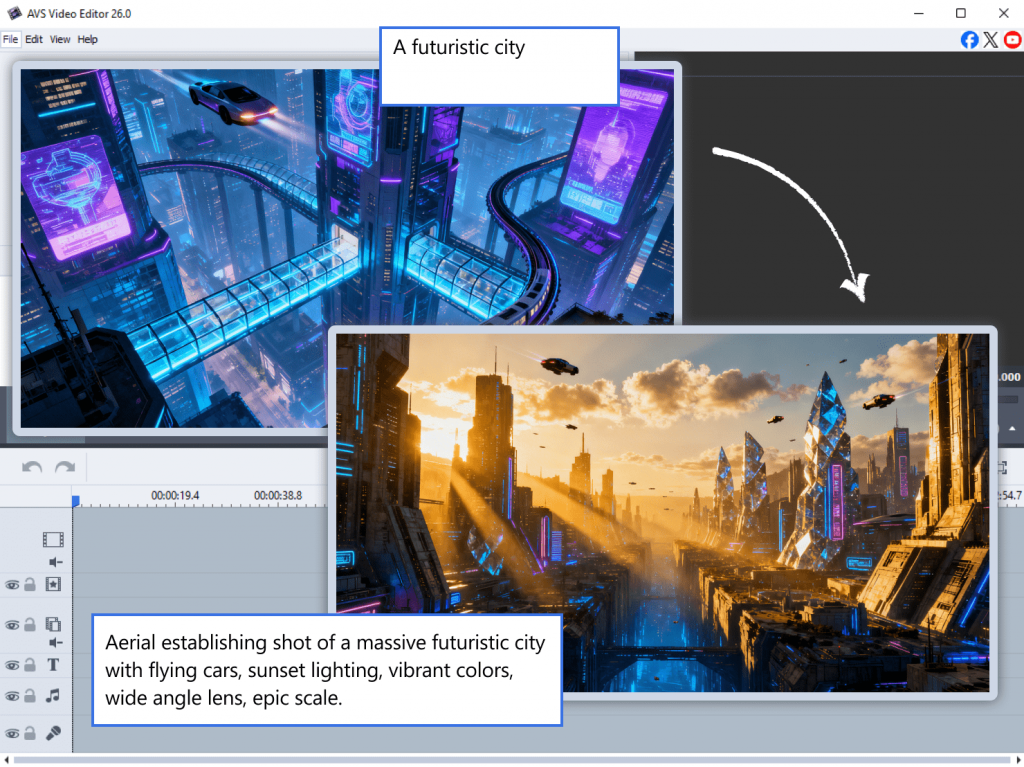The width and height of the screenshot is (1024, 767).
Task: Open the YouTube channel icon
Action: pyautogui.click(x=1013, y=40)
